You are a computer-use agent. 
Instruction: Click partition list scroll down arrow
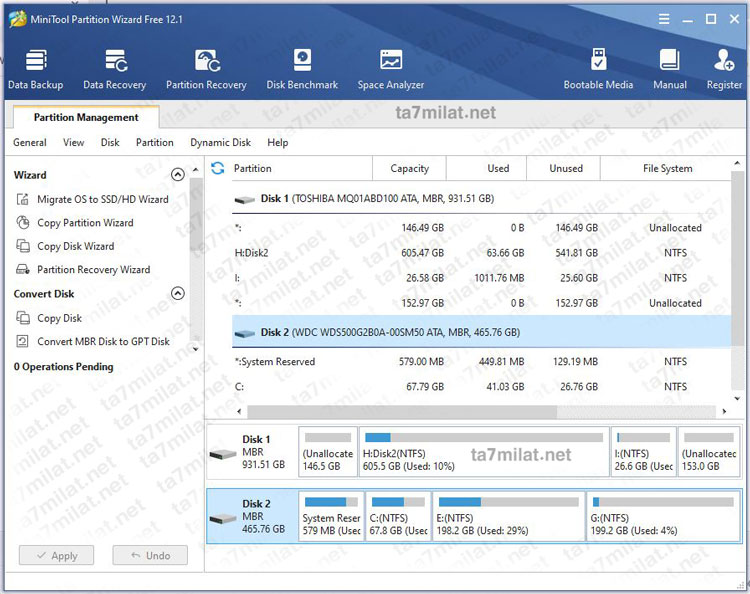click(x=737, y=398)
